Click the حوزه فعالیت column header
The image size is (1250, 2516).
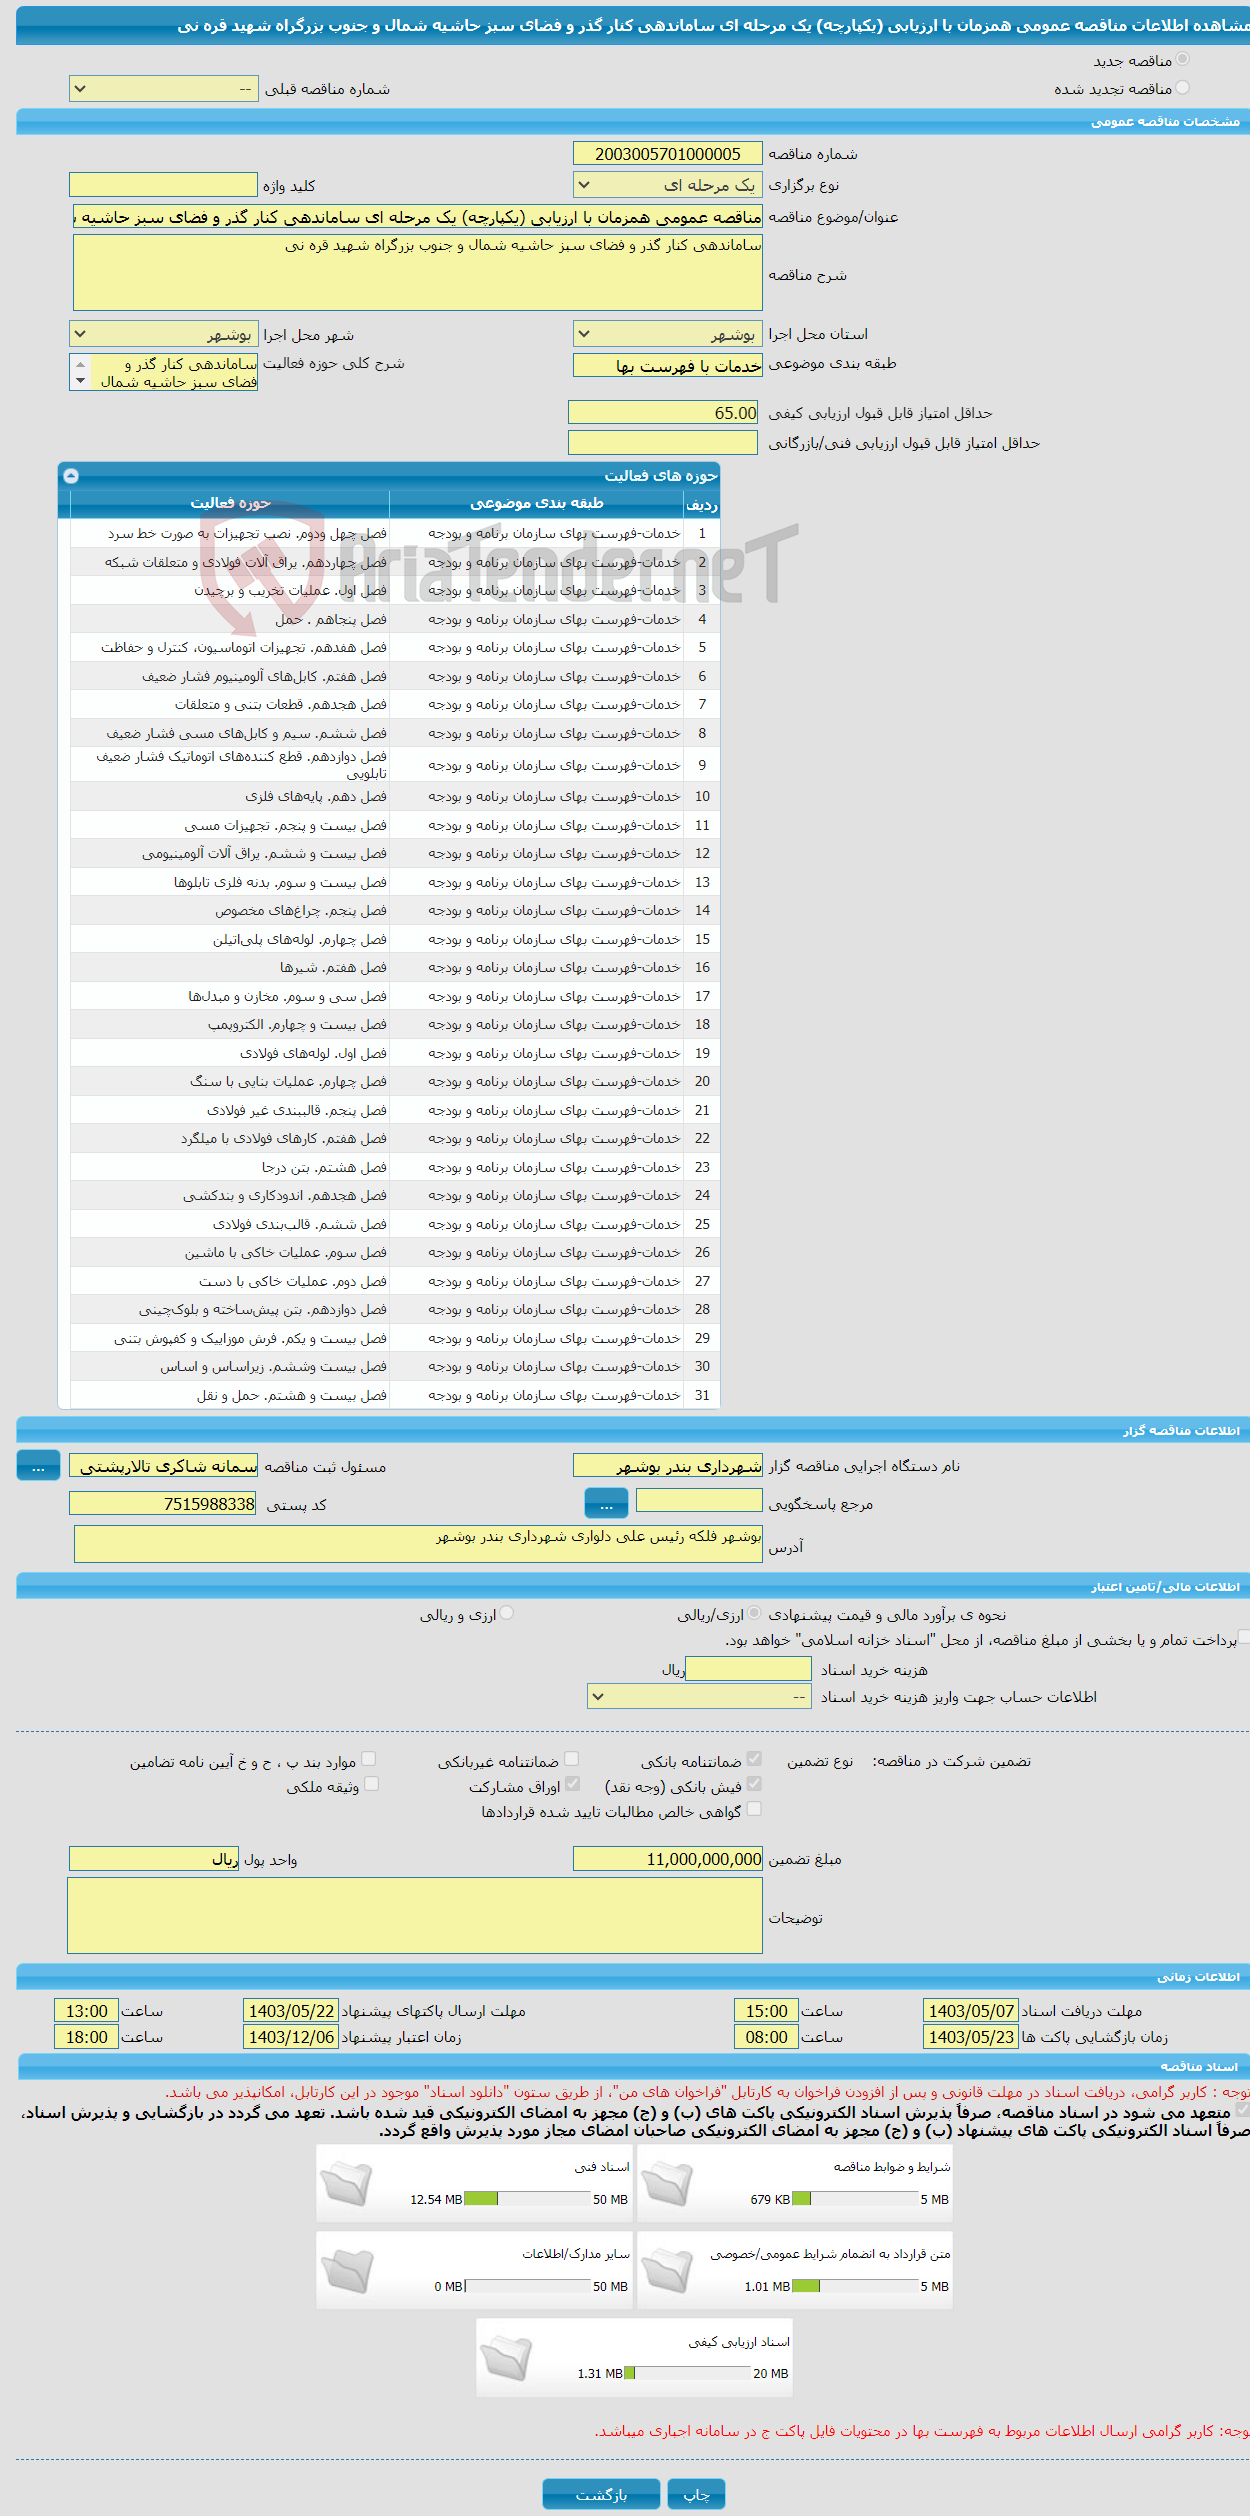coord(230,503)
